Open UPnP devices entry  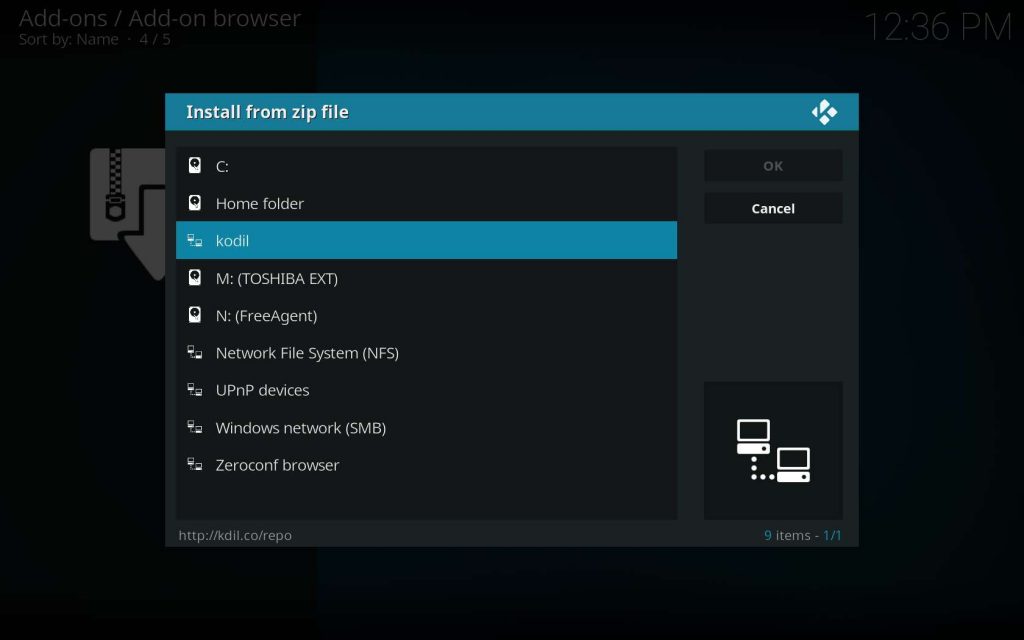coord(426,390)
